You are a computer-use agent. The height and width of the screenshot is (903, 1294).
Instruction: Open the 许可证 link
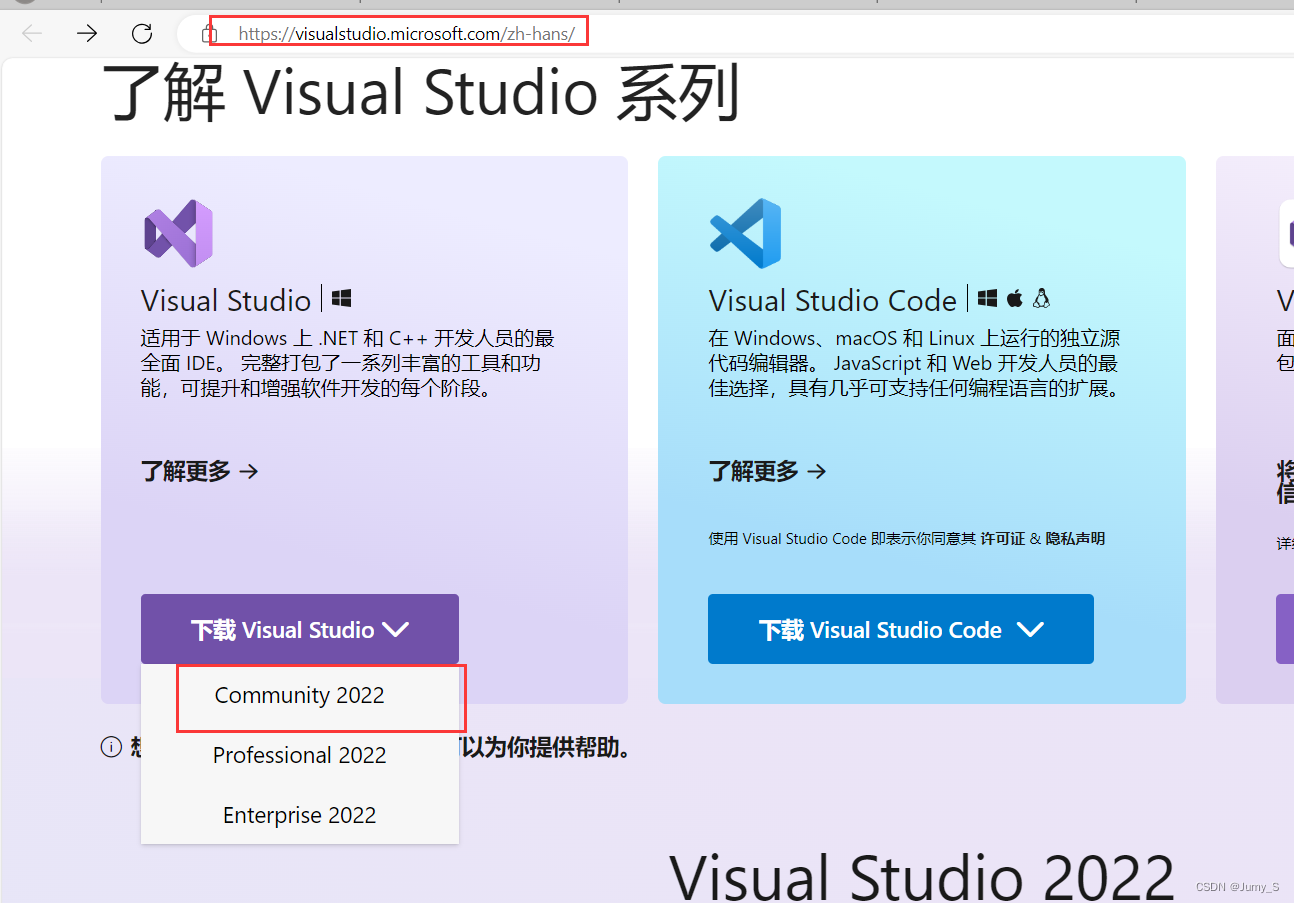1002,539
